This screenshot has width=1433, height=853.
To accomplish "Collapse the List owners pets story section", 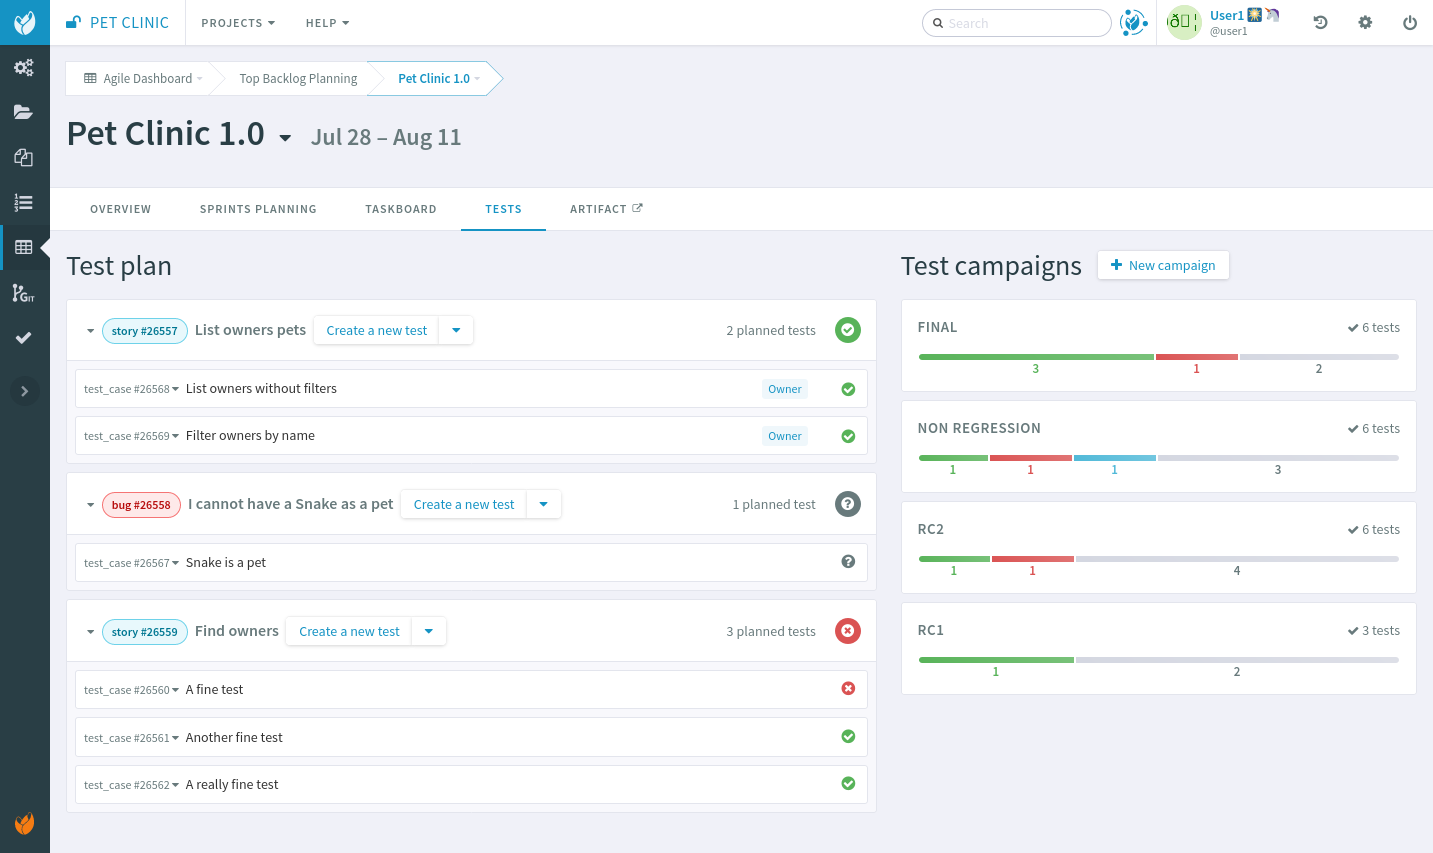I will (90, 331).
